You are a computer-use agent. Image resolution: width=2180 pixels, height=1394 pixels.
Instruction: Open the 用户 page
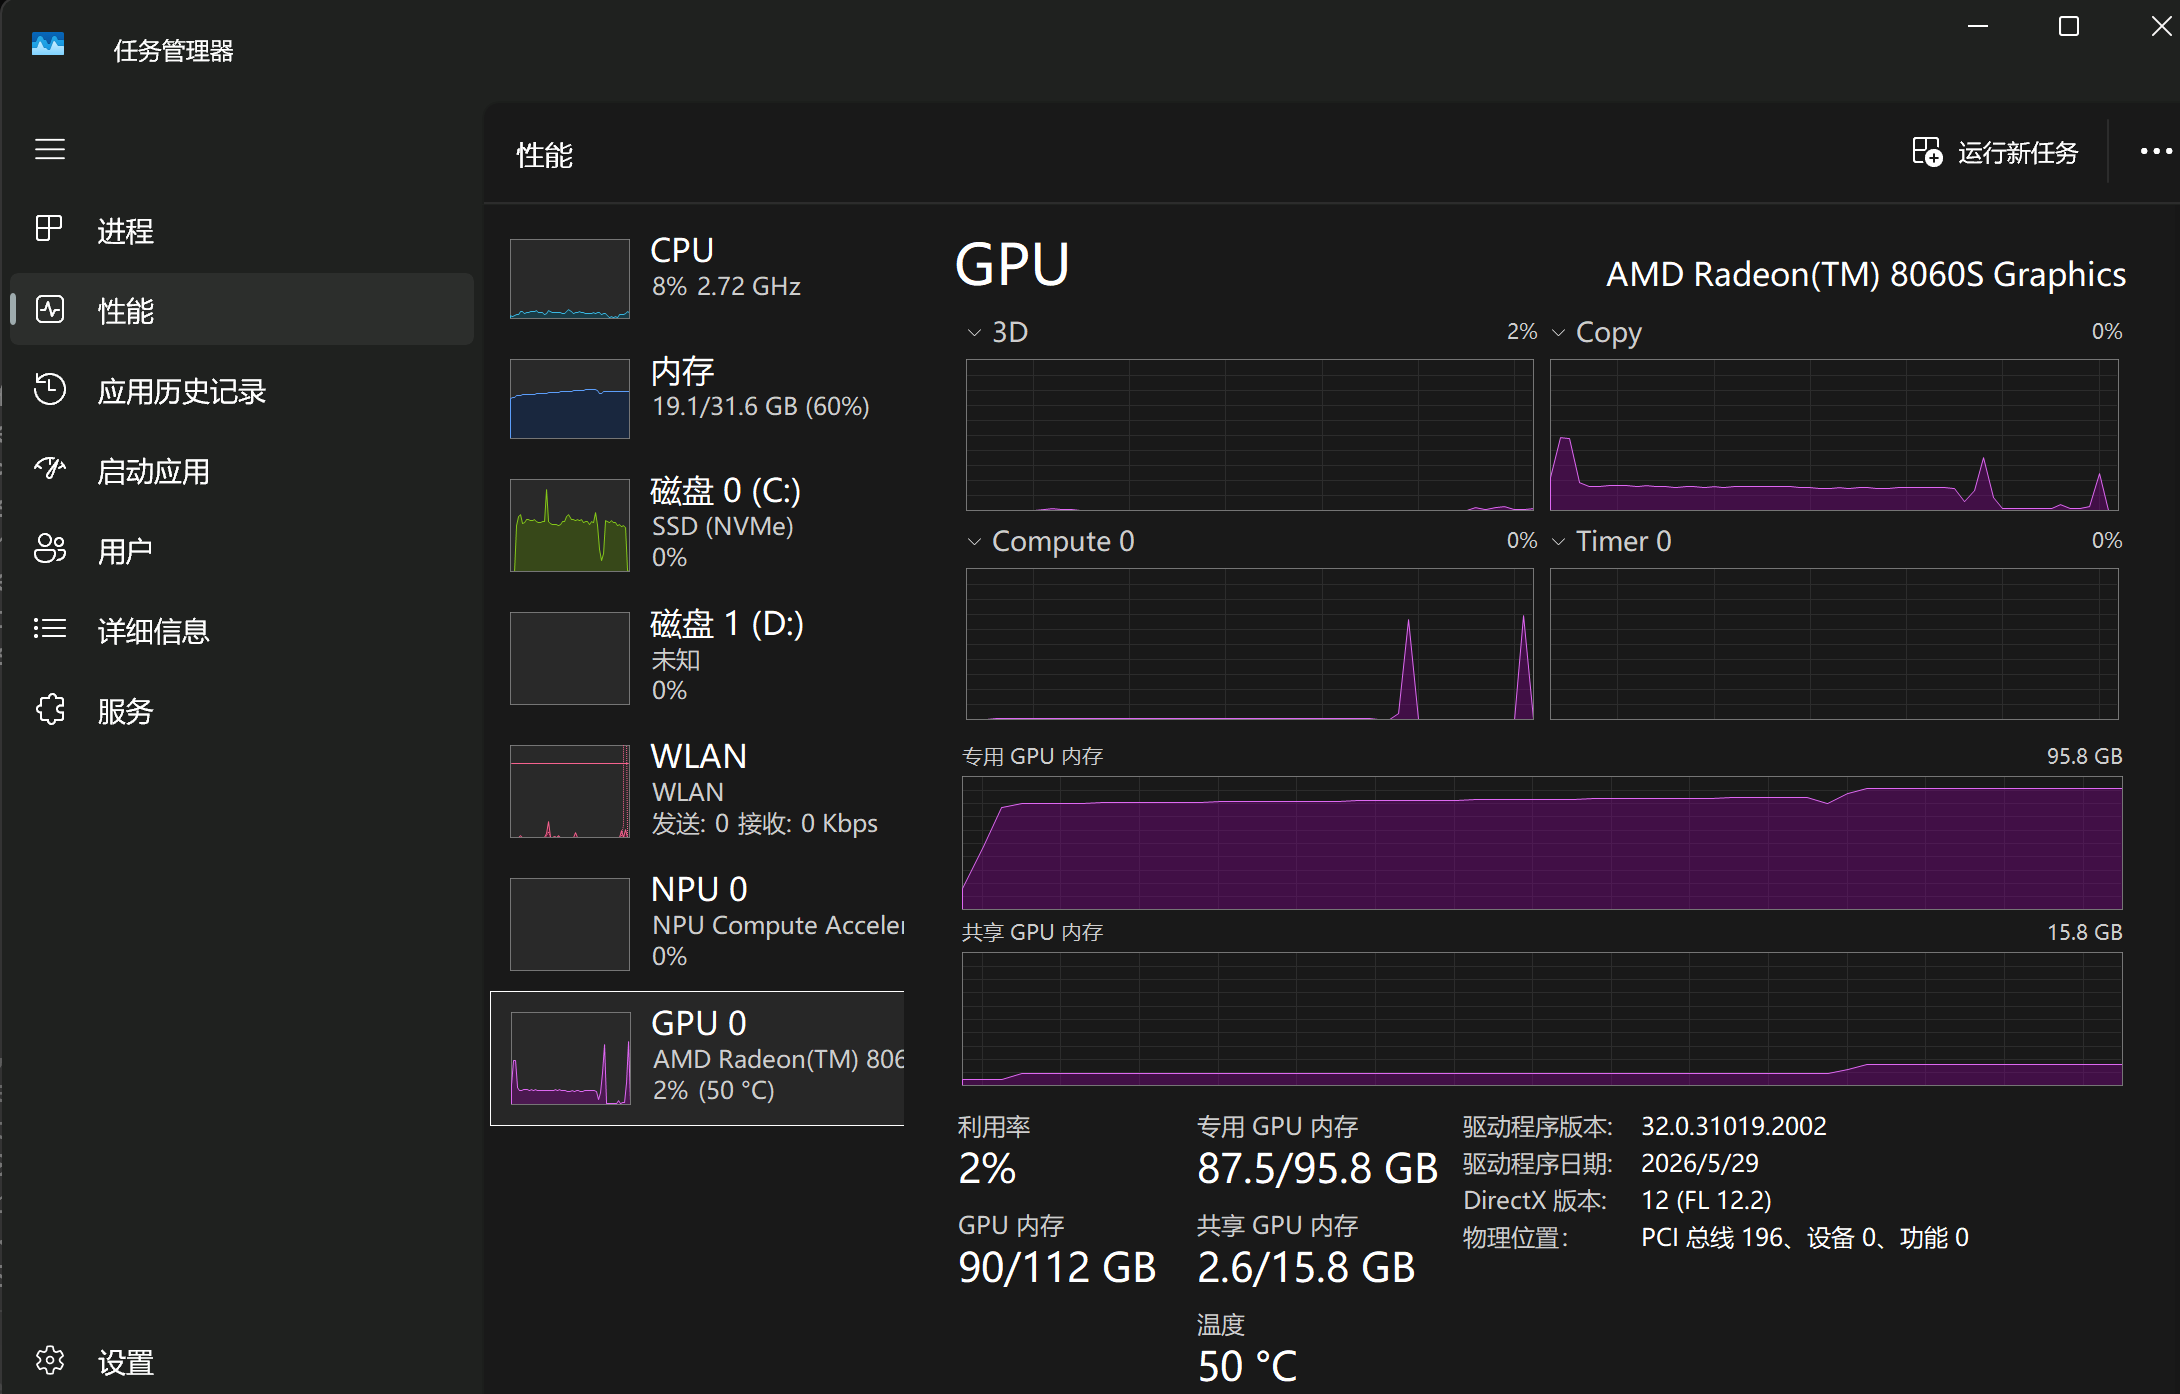click(x=242, y=550)
